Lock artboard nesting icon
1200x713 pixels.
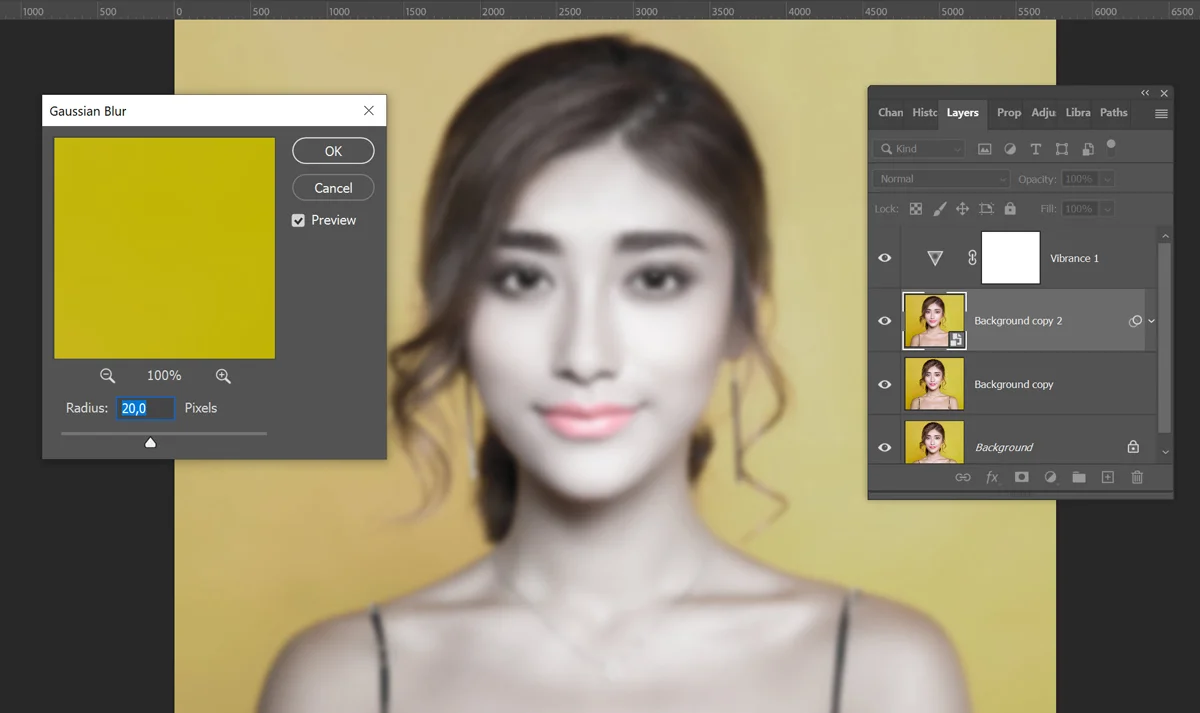tap(986, 209)
